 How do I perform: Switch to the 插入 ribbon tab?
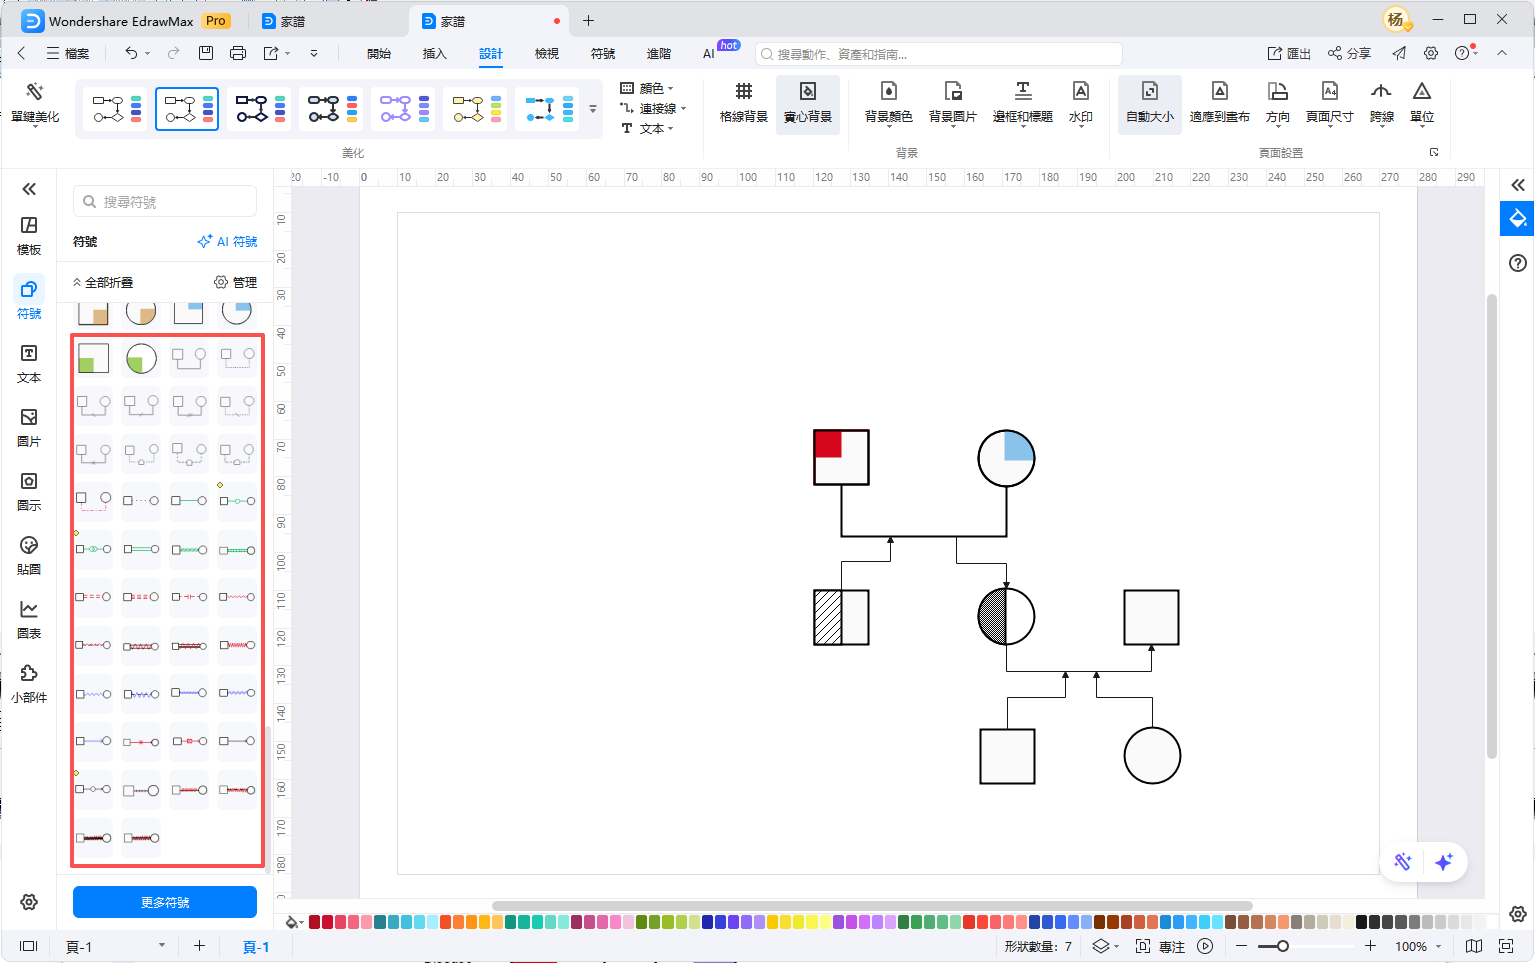pyautogui.click(x=434, y=54)
